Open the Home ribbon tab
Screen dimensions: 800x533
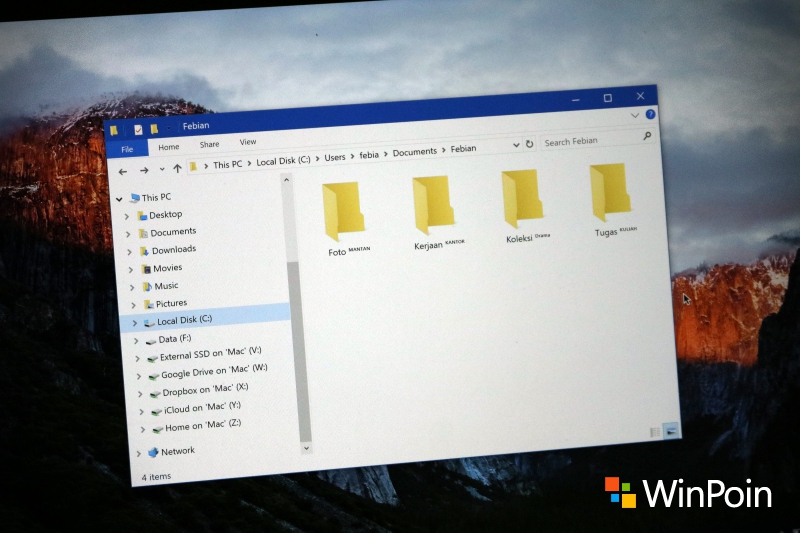(168, 147)
